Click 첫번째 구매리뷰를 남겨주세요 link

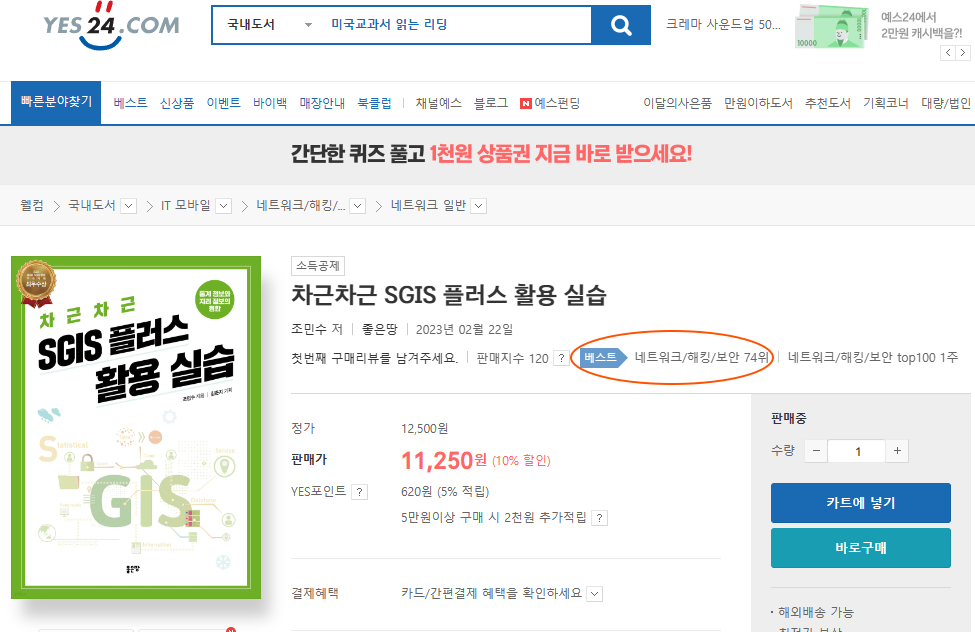pyautogui.click(x=374, y=358)
